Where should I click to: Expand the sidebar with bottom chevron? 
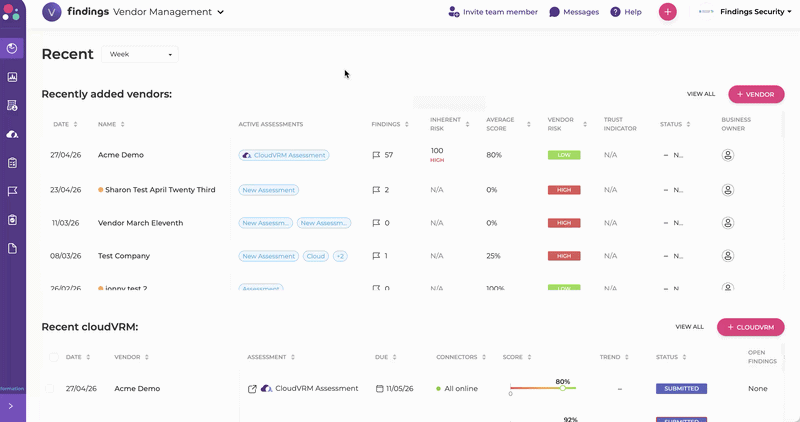[11, 407]
